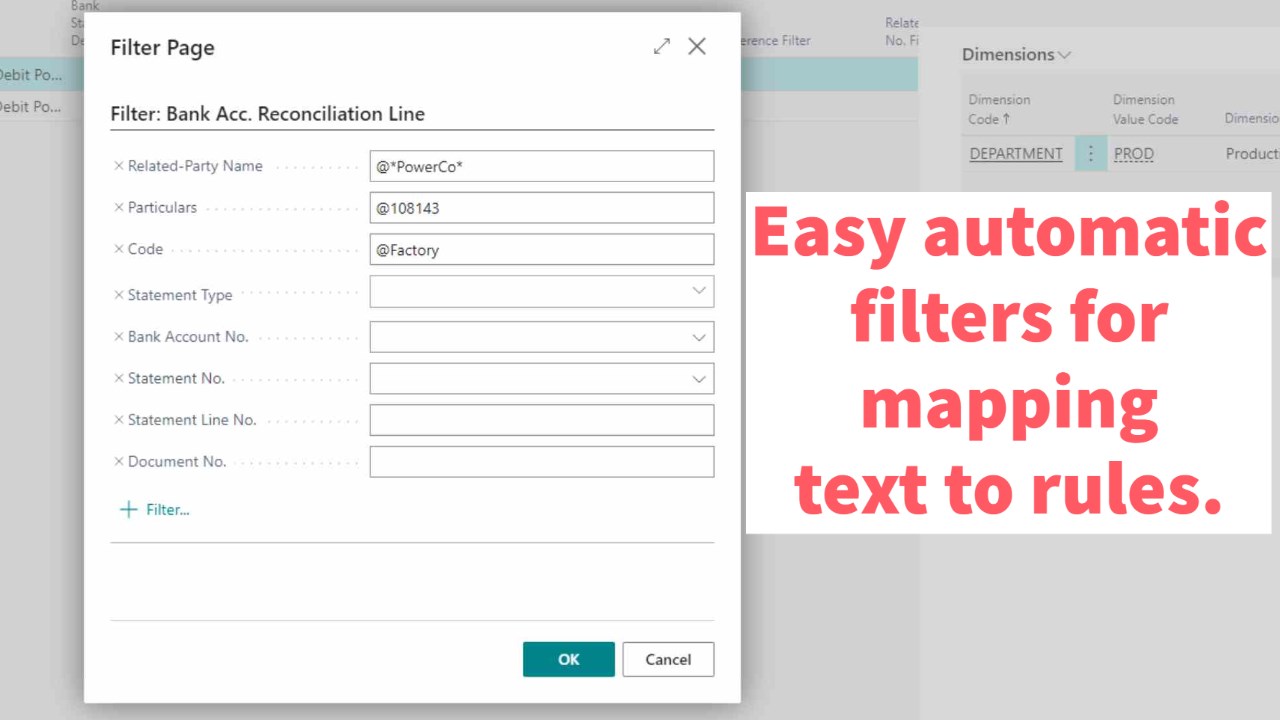Open the PROD dimension value code
The image size is (1280, 720).
[1134, 154]
